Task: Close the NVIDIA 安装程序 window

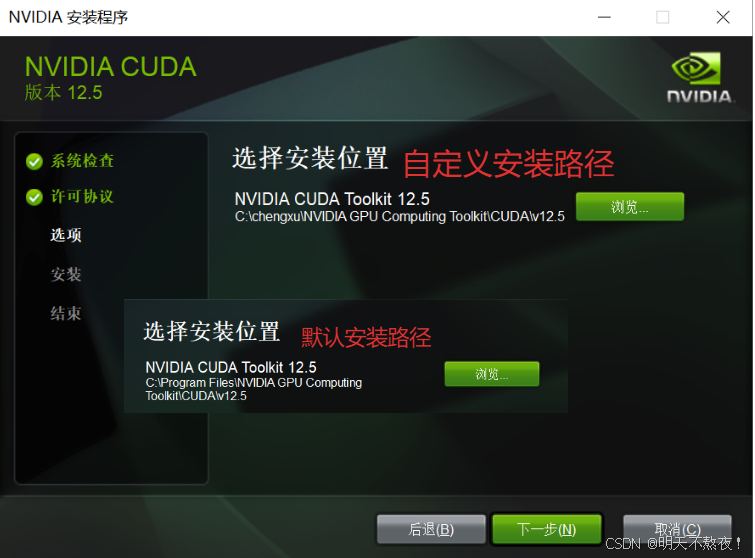Action: pyautogui.click(x=723, y=18)
